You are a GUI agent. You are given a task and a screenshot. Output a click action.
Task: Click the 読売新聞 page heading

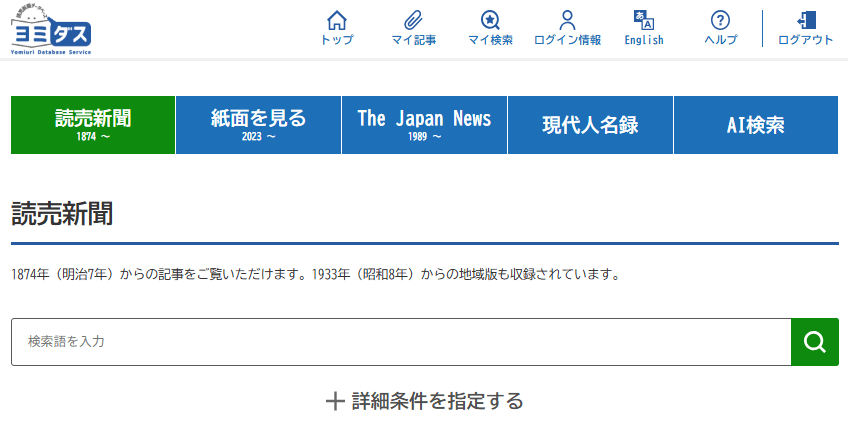pos(62,214)
